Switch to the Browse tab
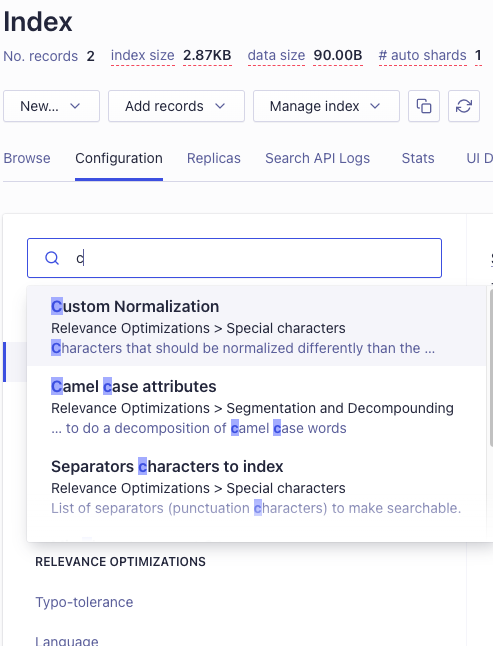This screenshot has width=493, height=646. point(27,158)
